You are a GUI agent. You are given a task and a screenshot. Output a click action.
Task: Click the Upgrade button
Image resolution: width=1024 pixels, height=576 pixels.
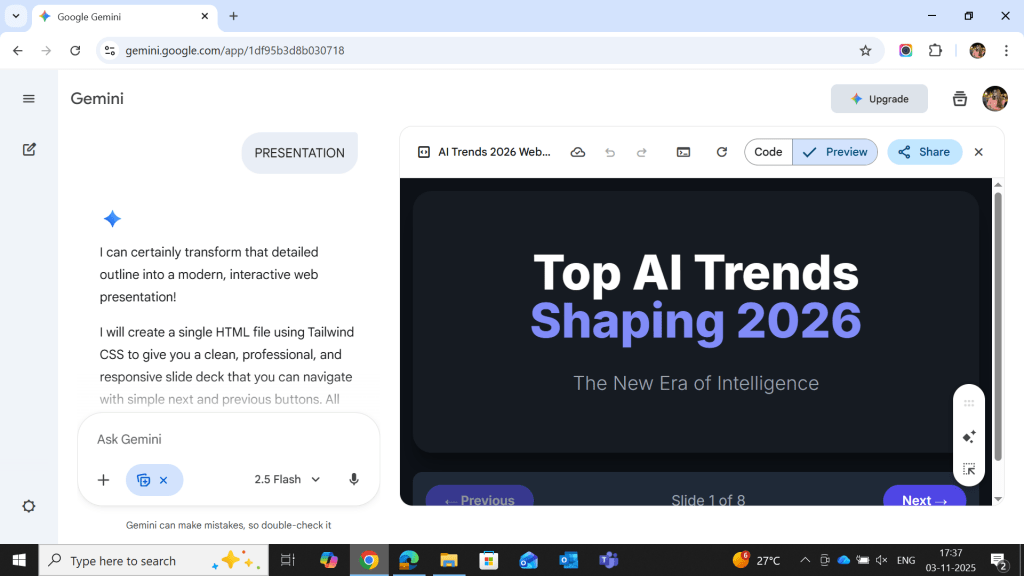879,99
